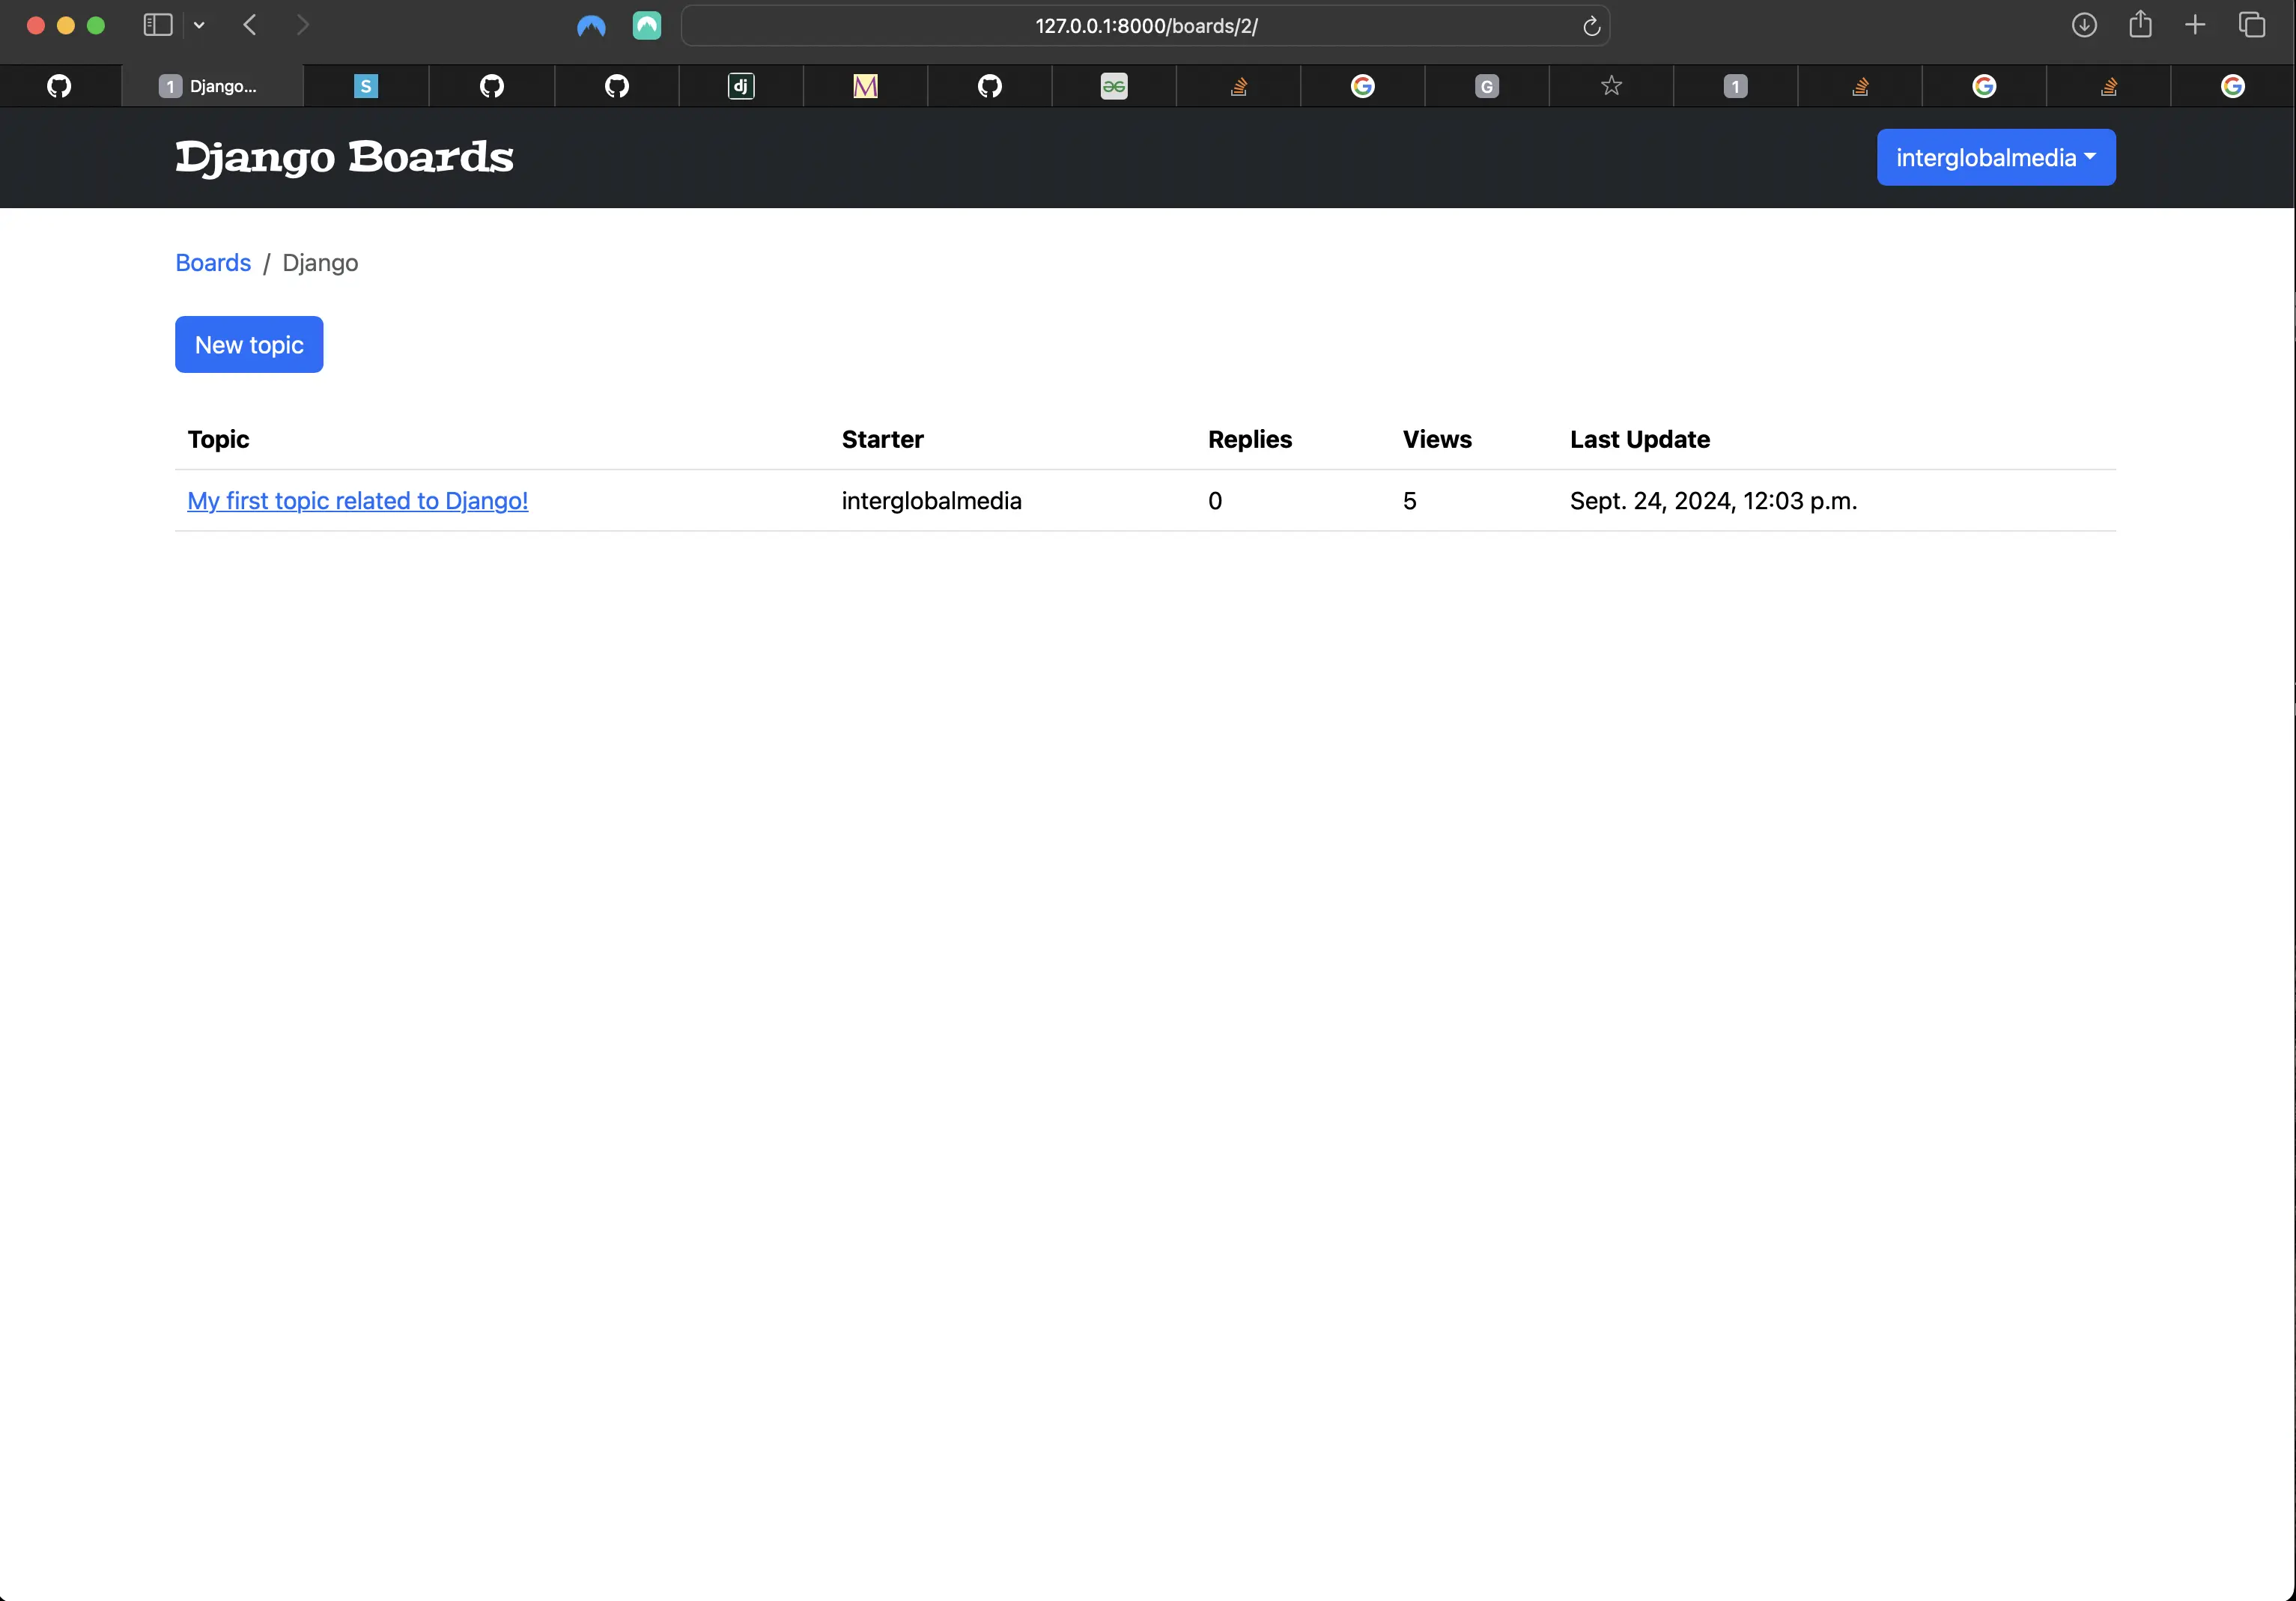Go back with the browser back arrow
This screenshot has width=2296, height=1601.
pos(250,25)
